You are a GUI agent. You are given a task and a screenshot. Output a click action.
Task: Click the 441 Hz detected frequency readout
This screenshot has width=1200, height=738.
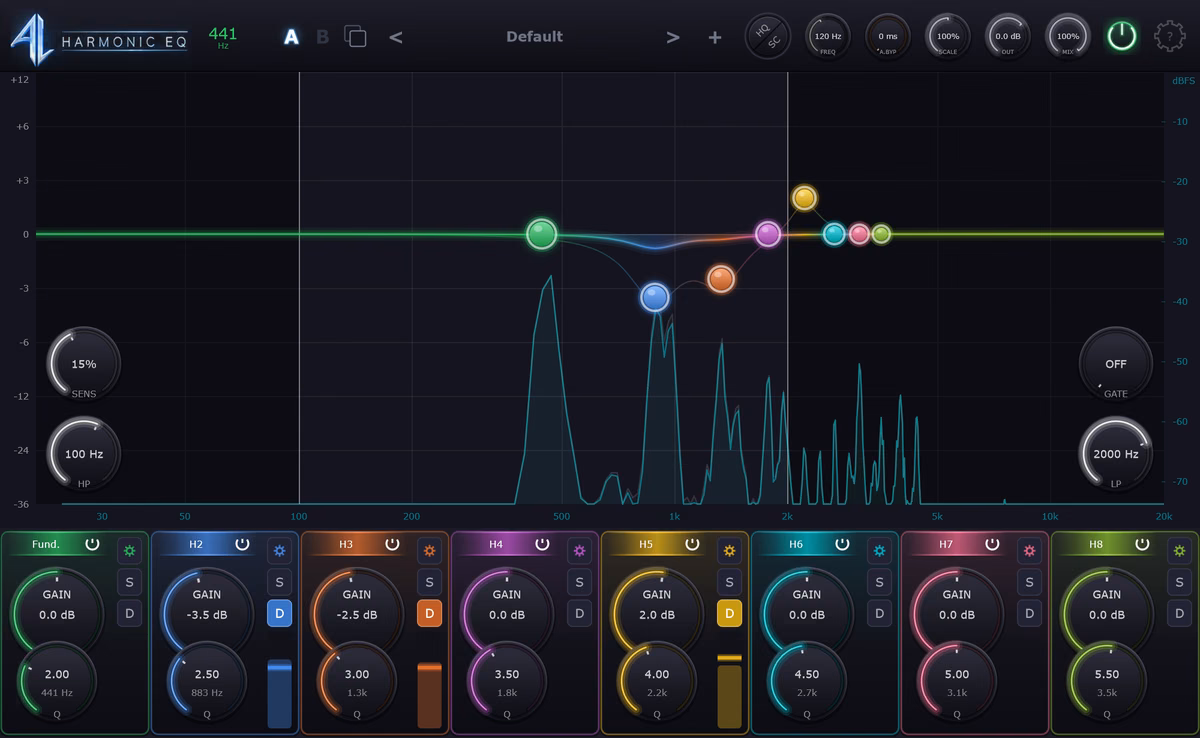(x=223, y=37)
